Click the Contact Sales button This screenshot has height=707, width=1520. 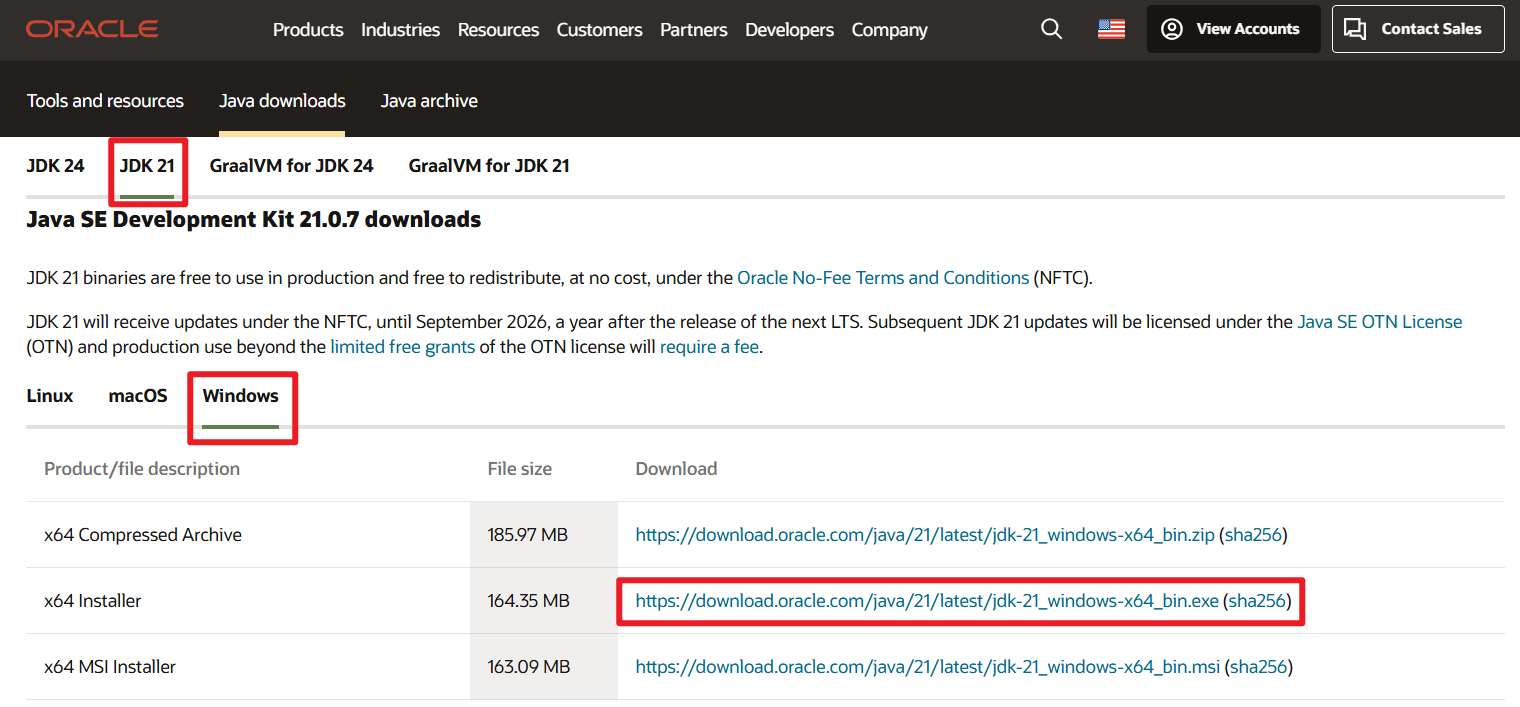tap(1418, 29)
